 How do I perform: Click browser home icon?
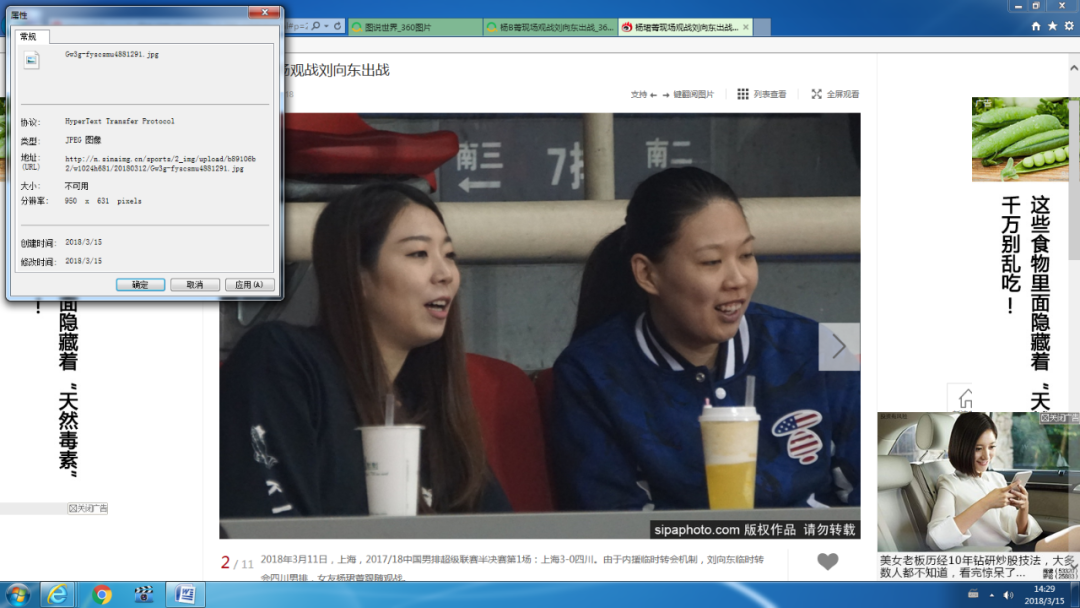coord(1036,26)
